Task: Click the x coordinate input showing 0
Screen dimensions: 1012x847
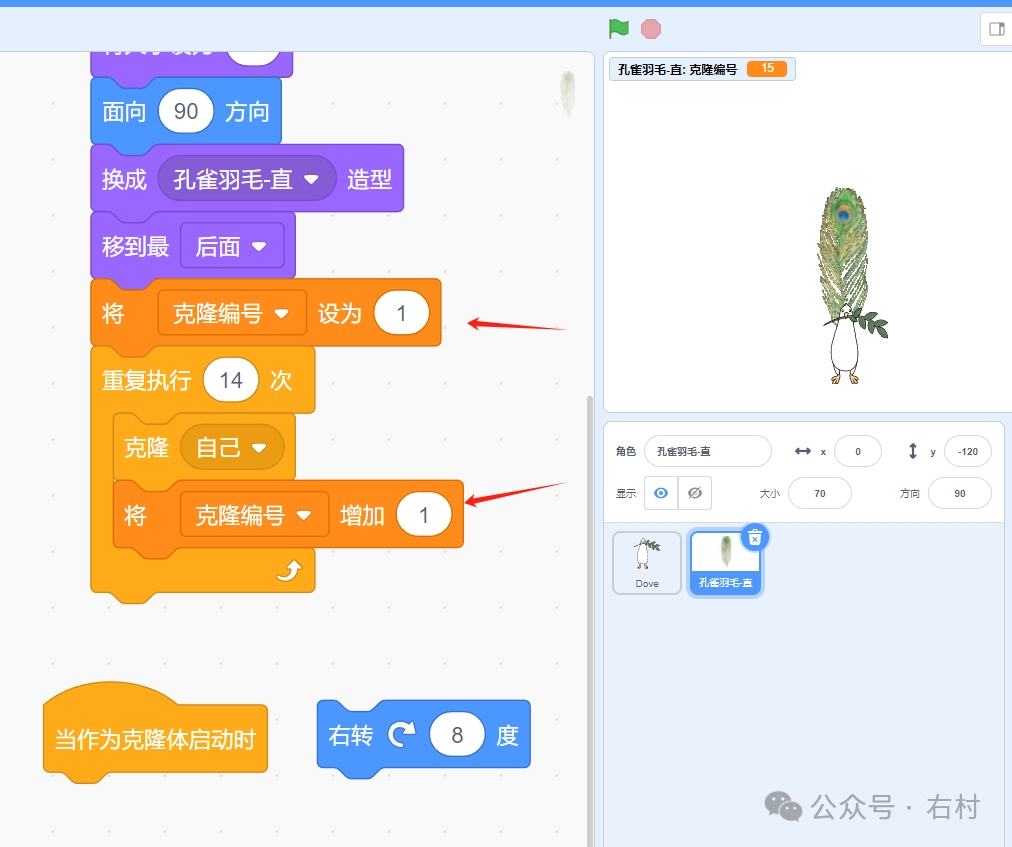Action: [x=858, y=451]
